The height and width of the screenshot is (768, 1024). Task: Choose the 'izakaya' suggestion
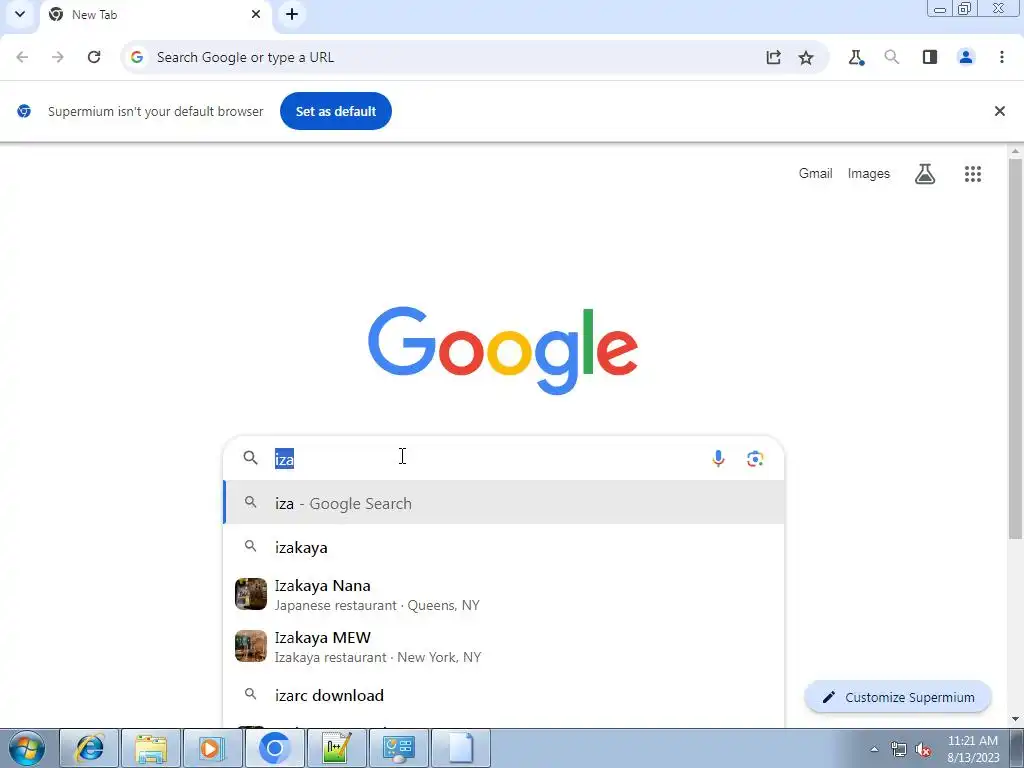(504, 547)
